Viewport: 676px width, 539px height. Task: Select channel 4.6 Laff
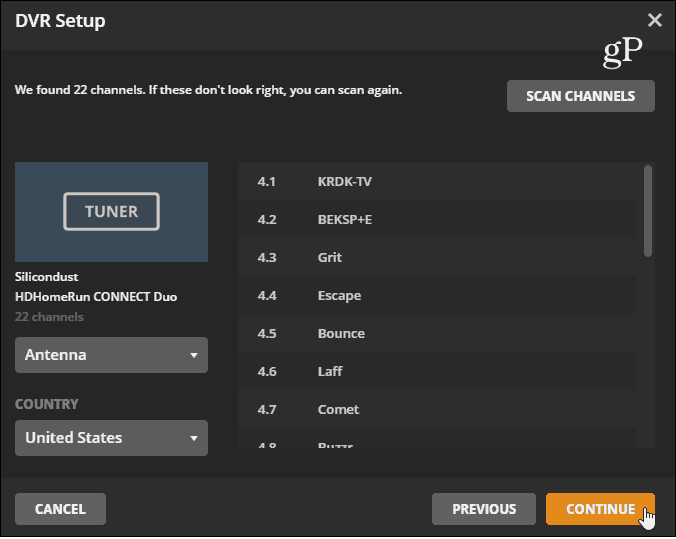coord(437,371)
